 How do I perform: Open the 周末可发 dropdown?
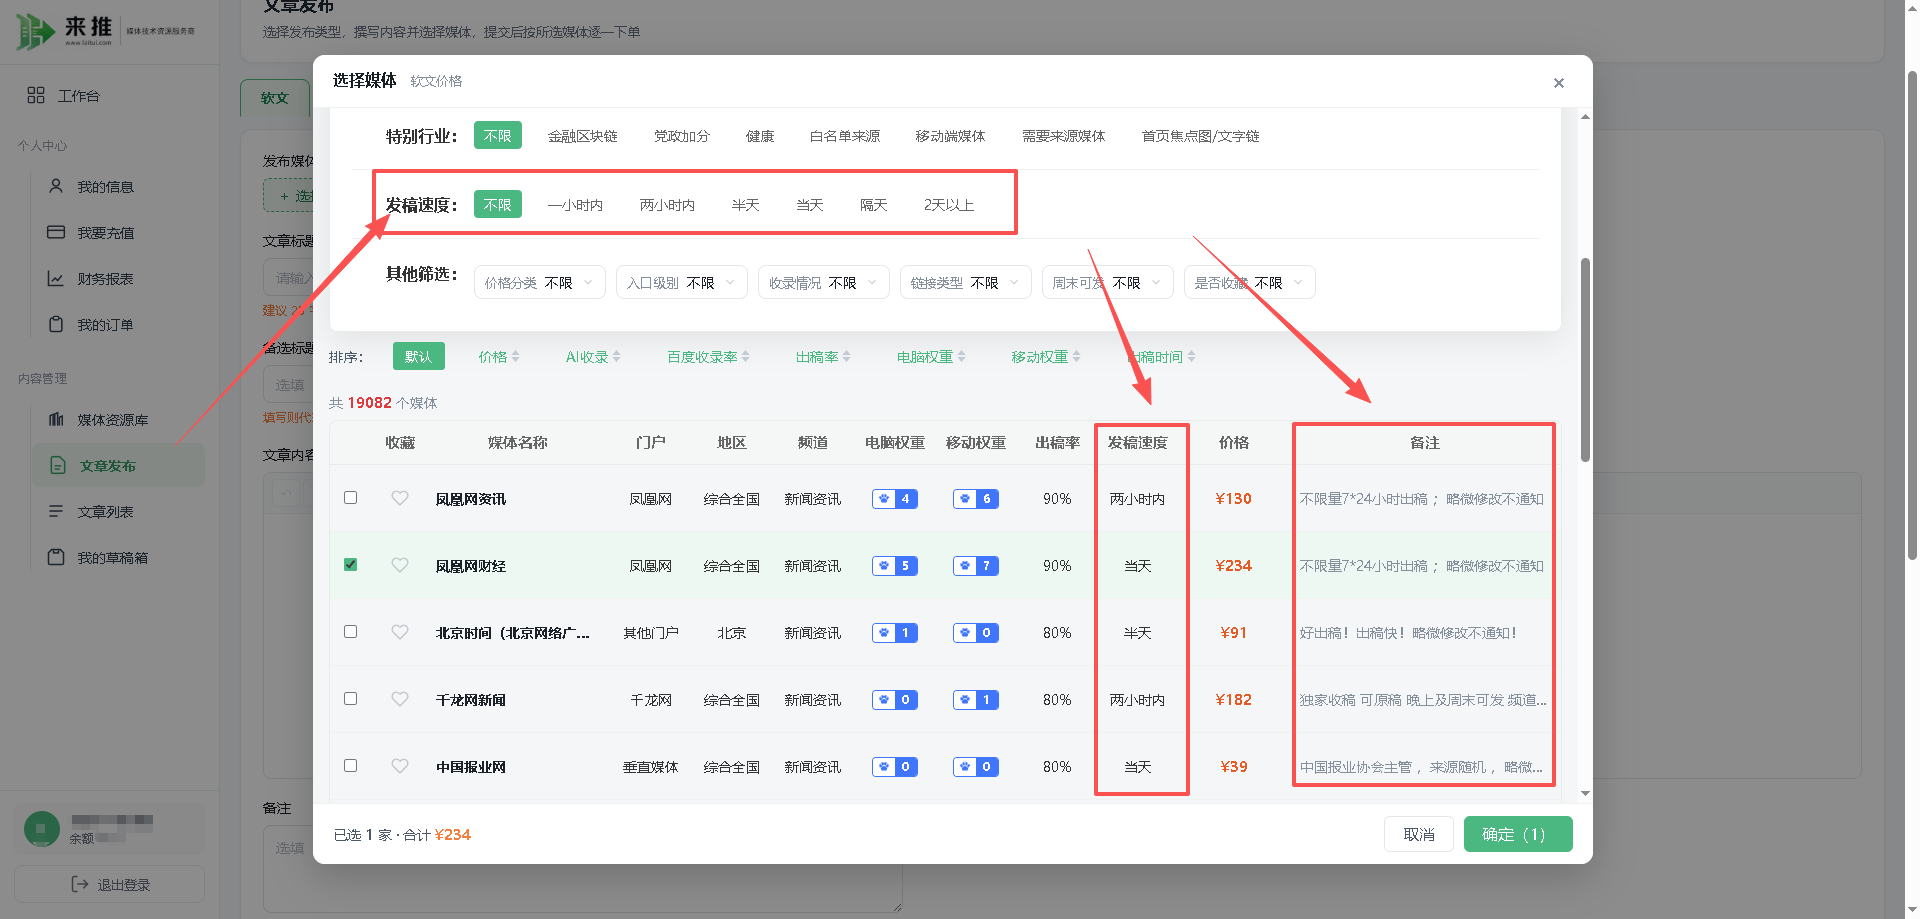[x=1107, y=283]
